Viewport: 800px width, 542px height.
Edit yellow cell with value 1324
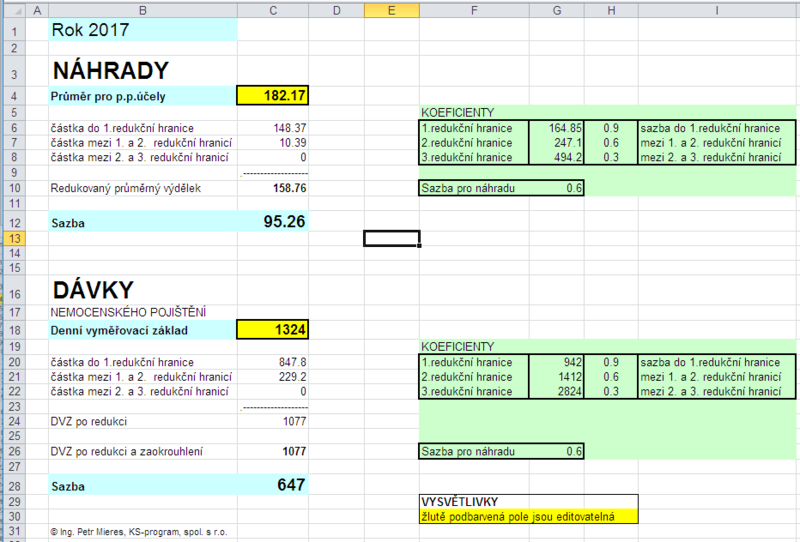[273, 330]
